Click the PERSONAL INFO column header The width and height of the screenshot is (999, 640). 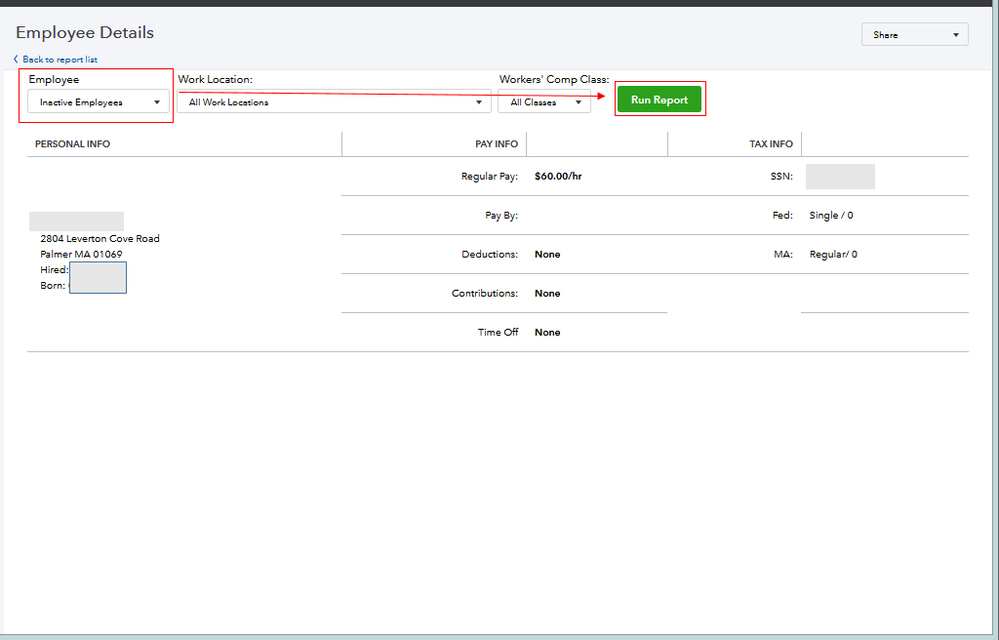point(73,144)
